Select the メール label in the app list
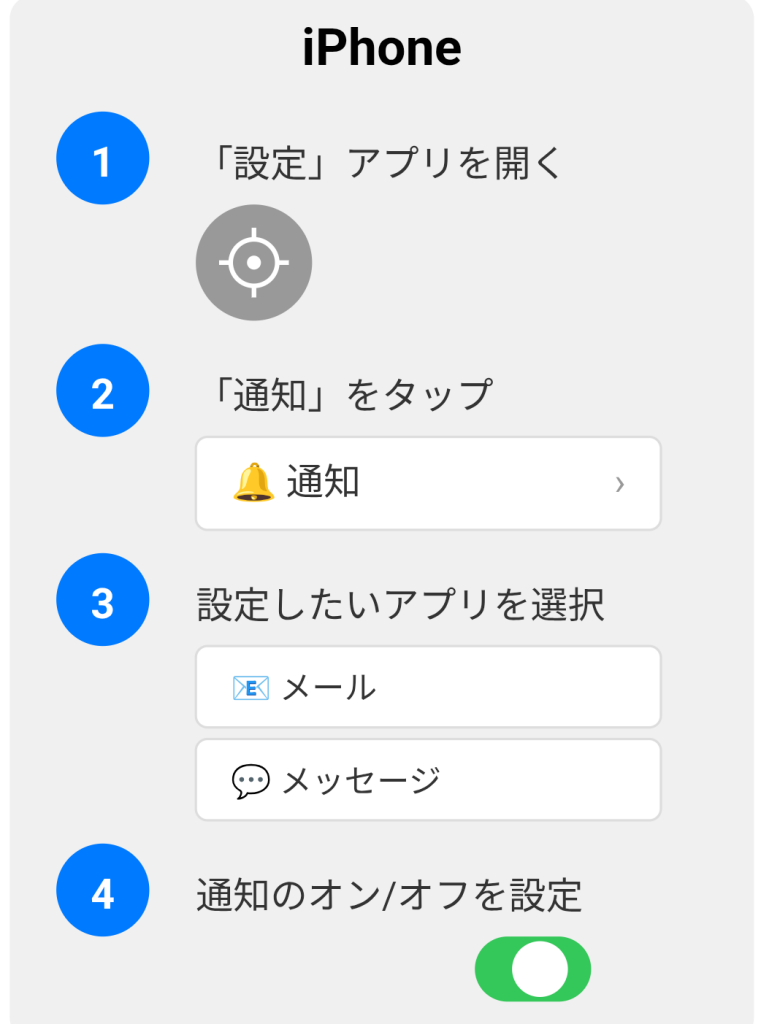Viewport: 761px width, 1024px height. 329,688
